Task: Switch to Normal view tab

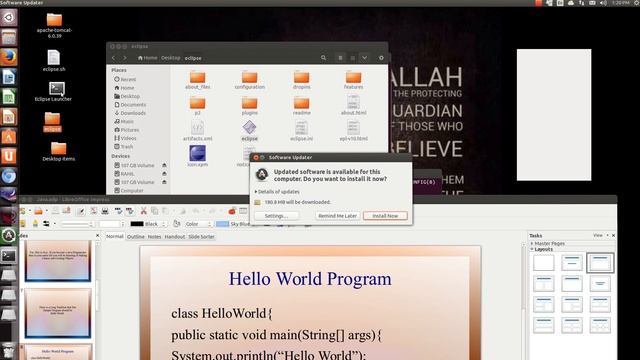Action: point(115,236)
